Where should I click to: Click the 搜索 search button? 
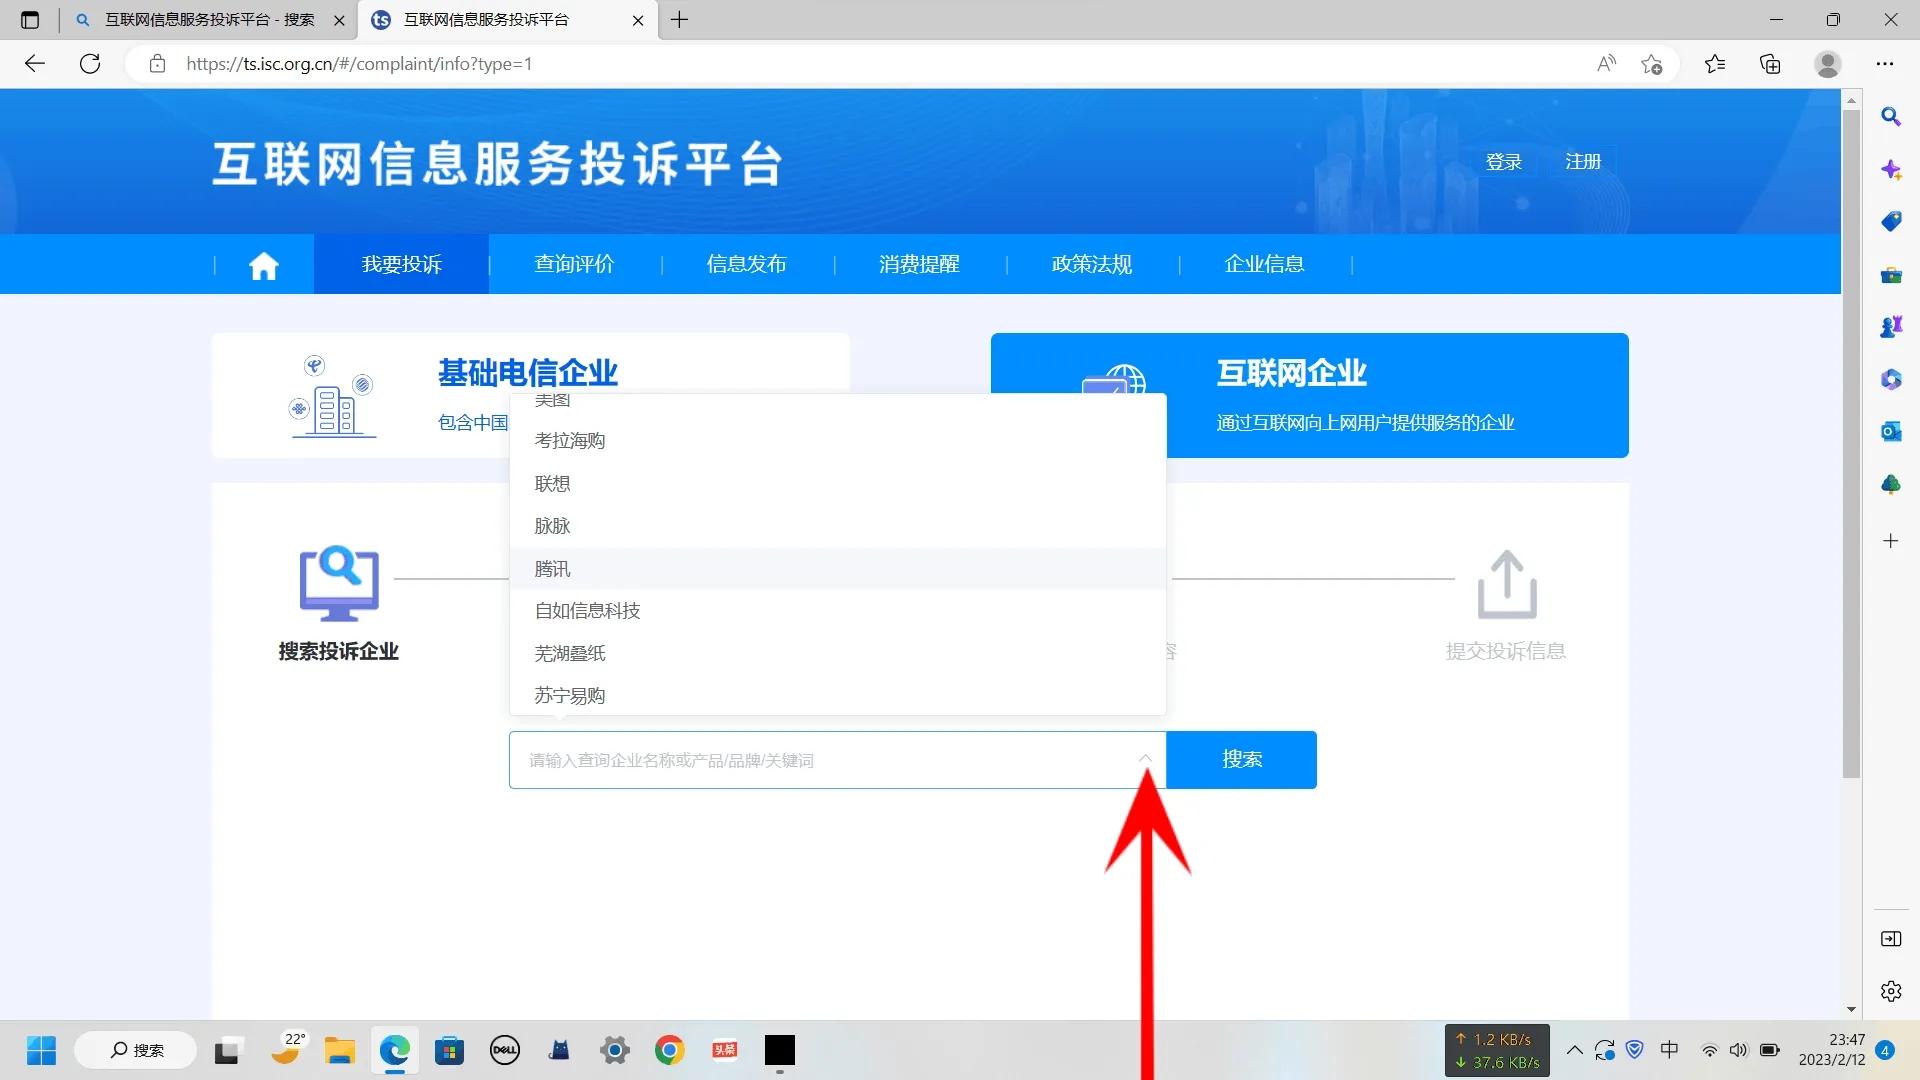coord(1241,760)
